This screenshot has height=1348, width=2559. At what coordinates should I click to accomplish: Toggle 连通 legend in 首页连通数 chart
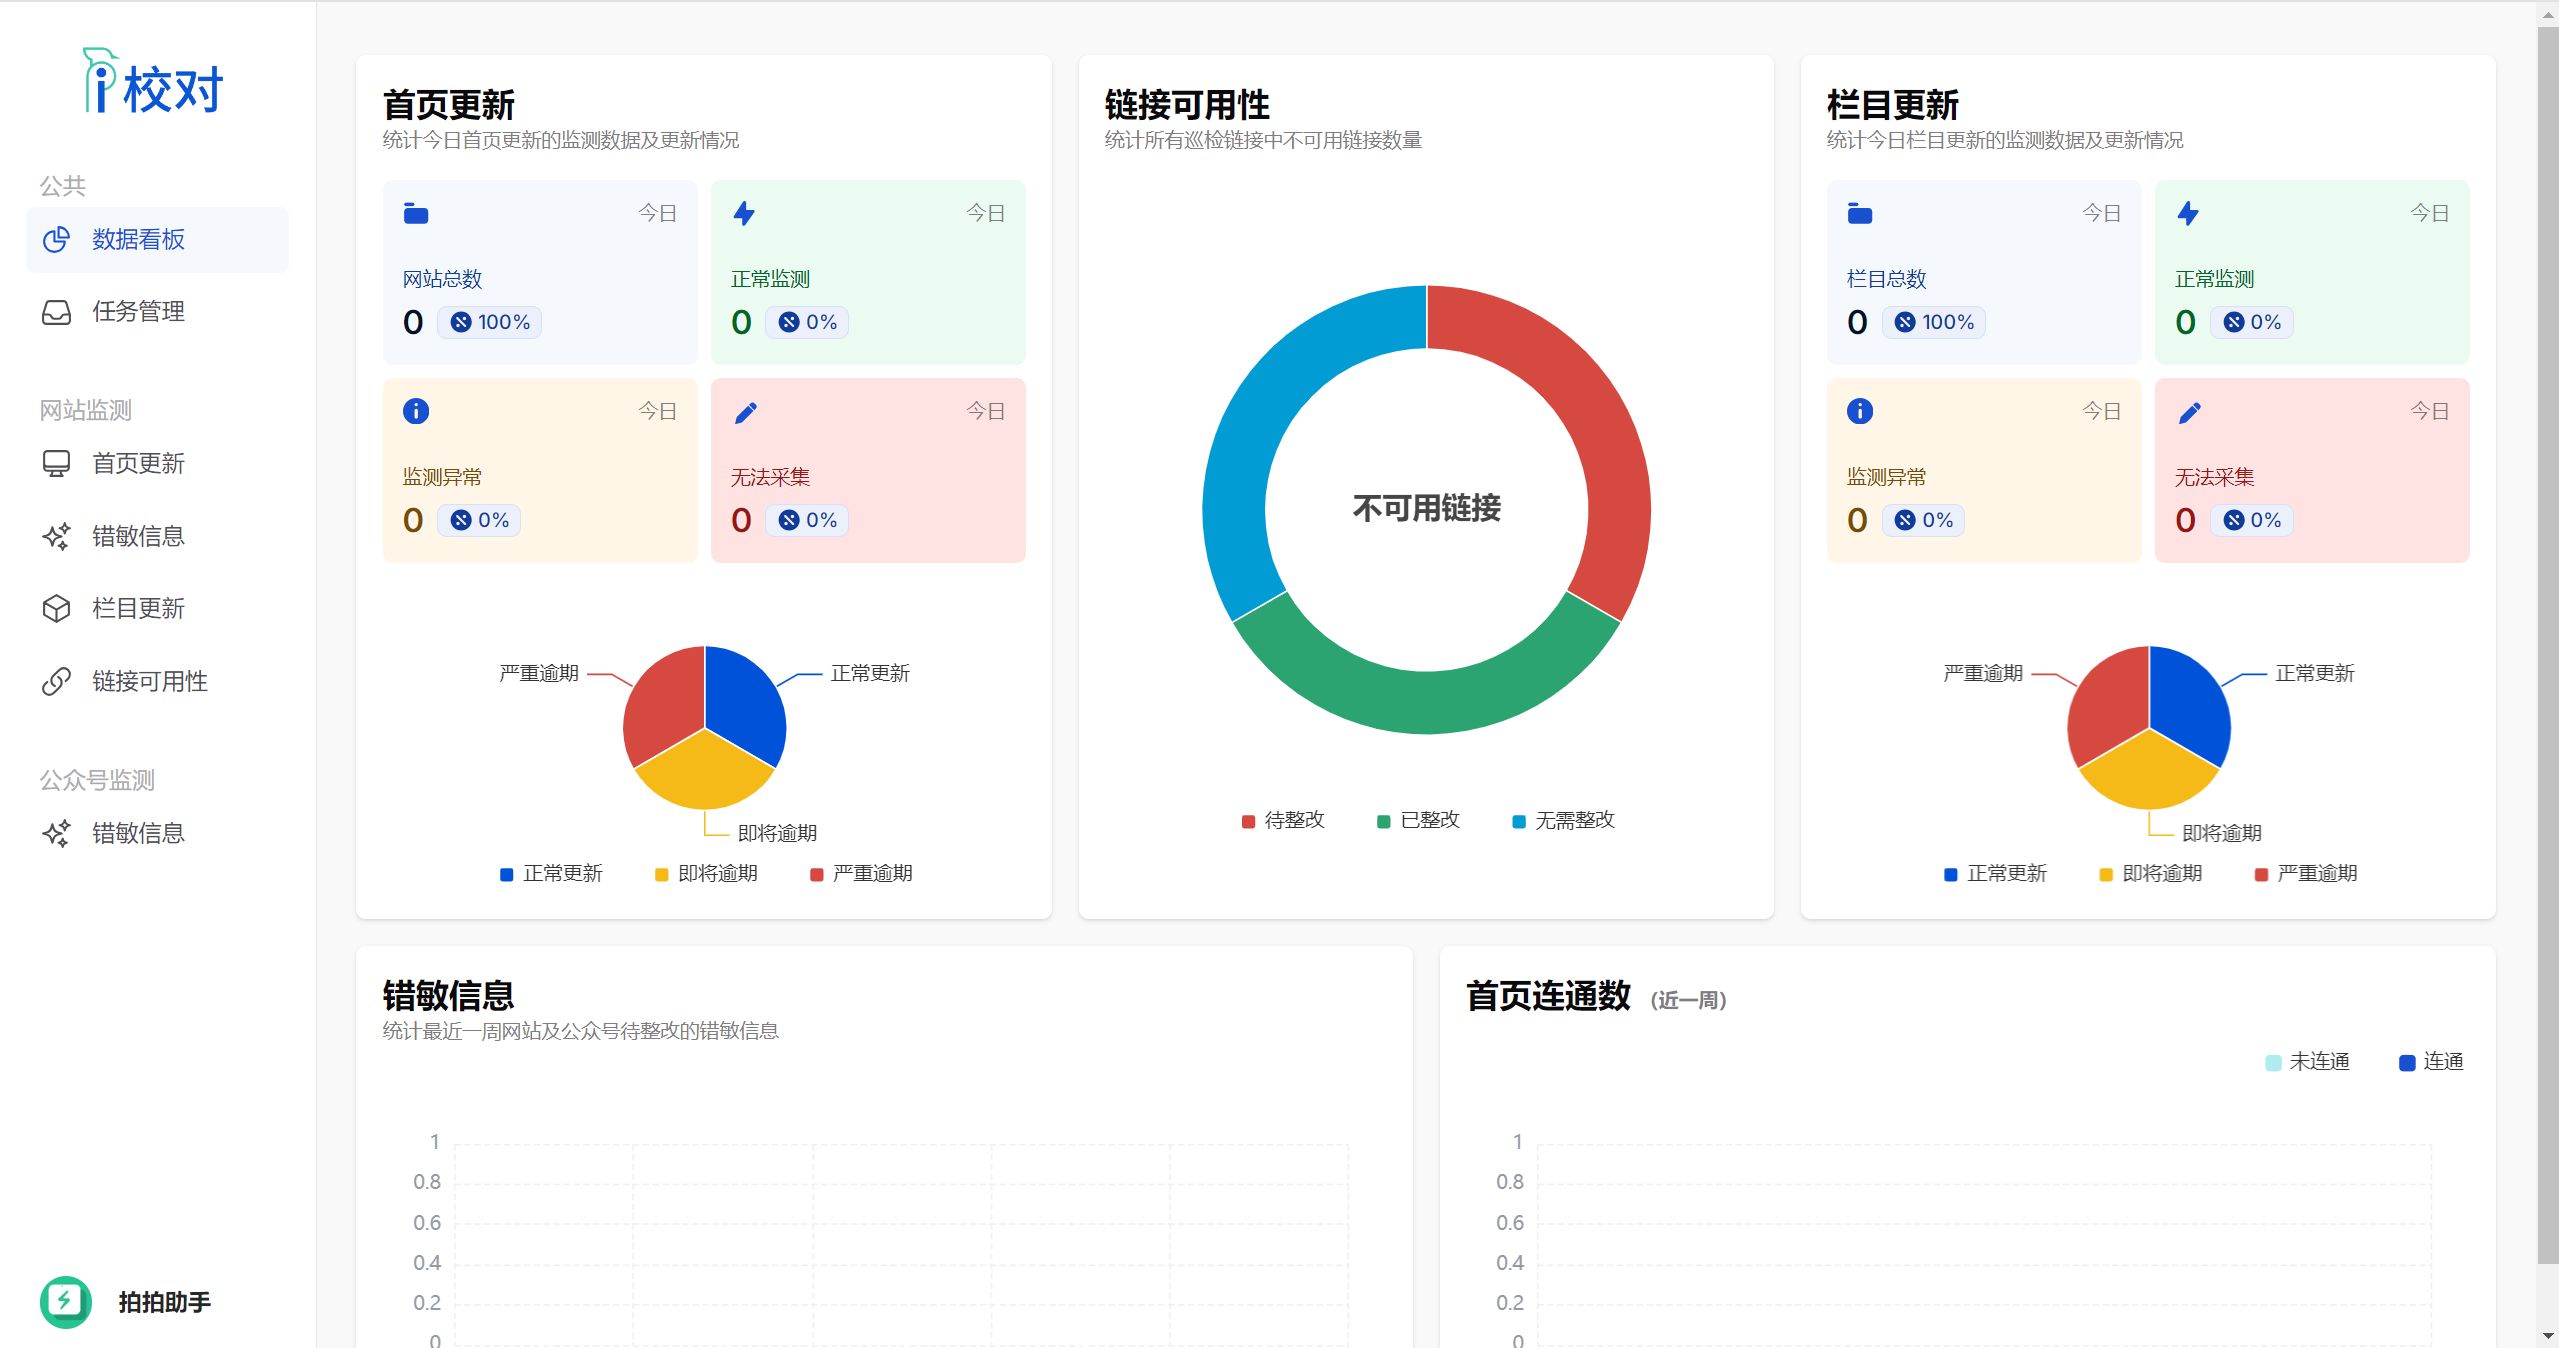(2431, 1062)
